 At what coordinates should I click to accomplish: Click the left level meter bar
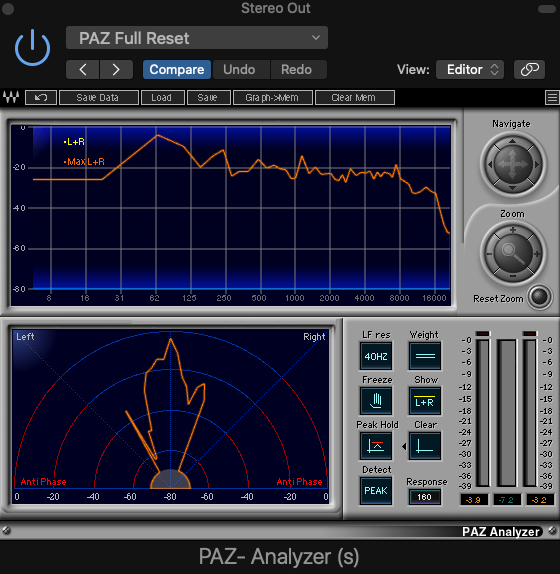[x=482, y=413]
